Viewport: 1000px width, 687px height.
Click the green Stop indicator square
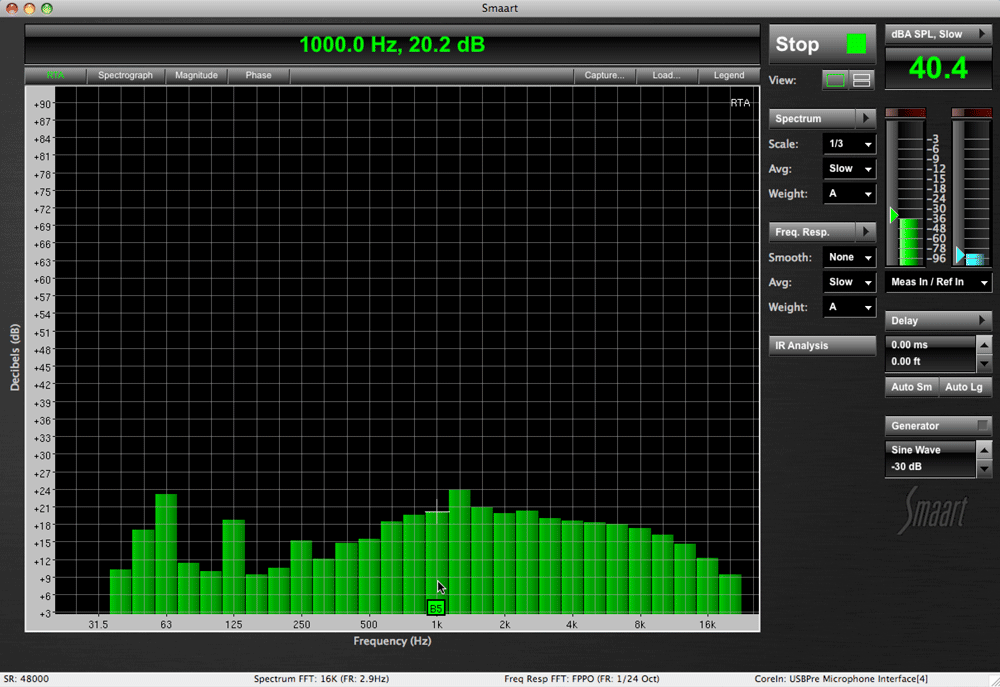(856, 44)
